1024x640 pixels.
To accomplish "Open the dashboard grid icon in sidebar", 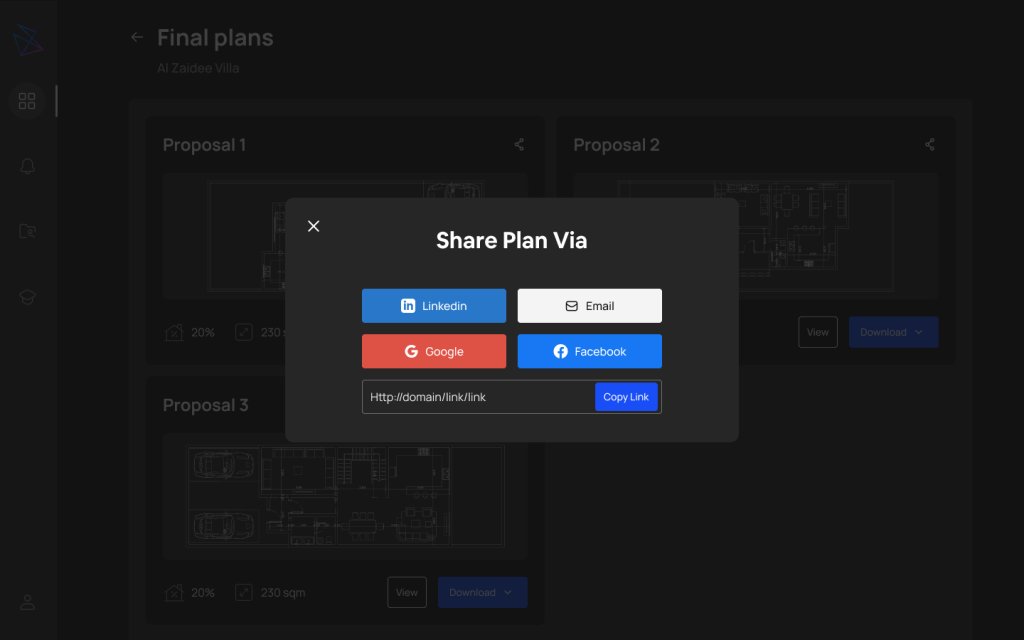I will (27, 101).
